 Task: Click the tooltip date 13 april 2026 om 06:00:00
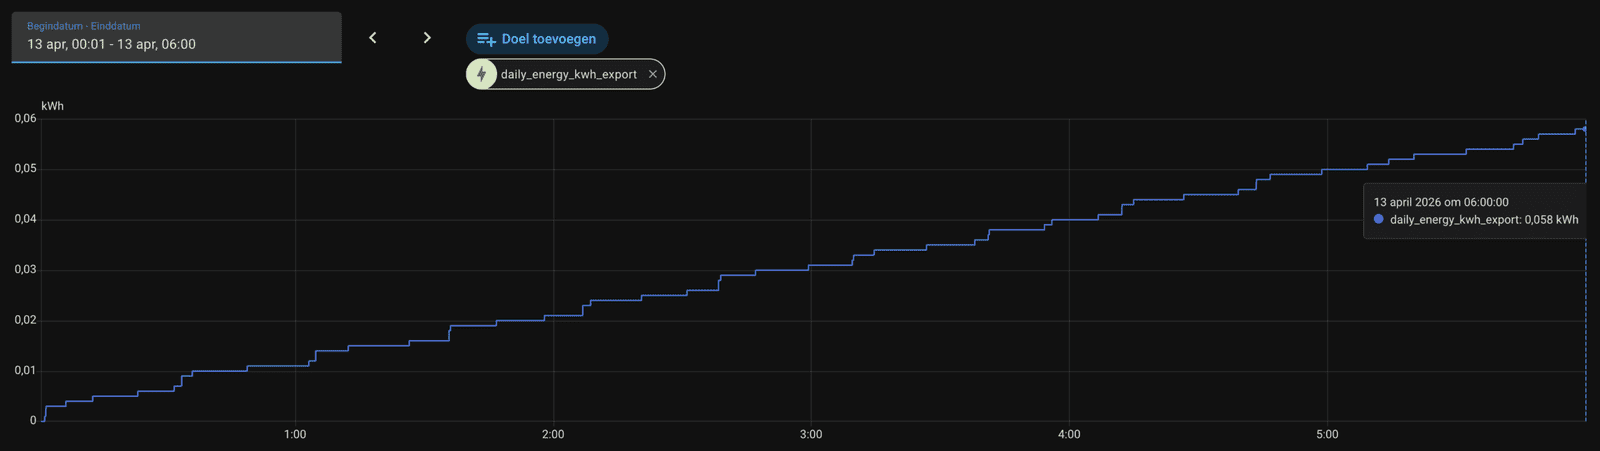click(1441, 202)
